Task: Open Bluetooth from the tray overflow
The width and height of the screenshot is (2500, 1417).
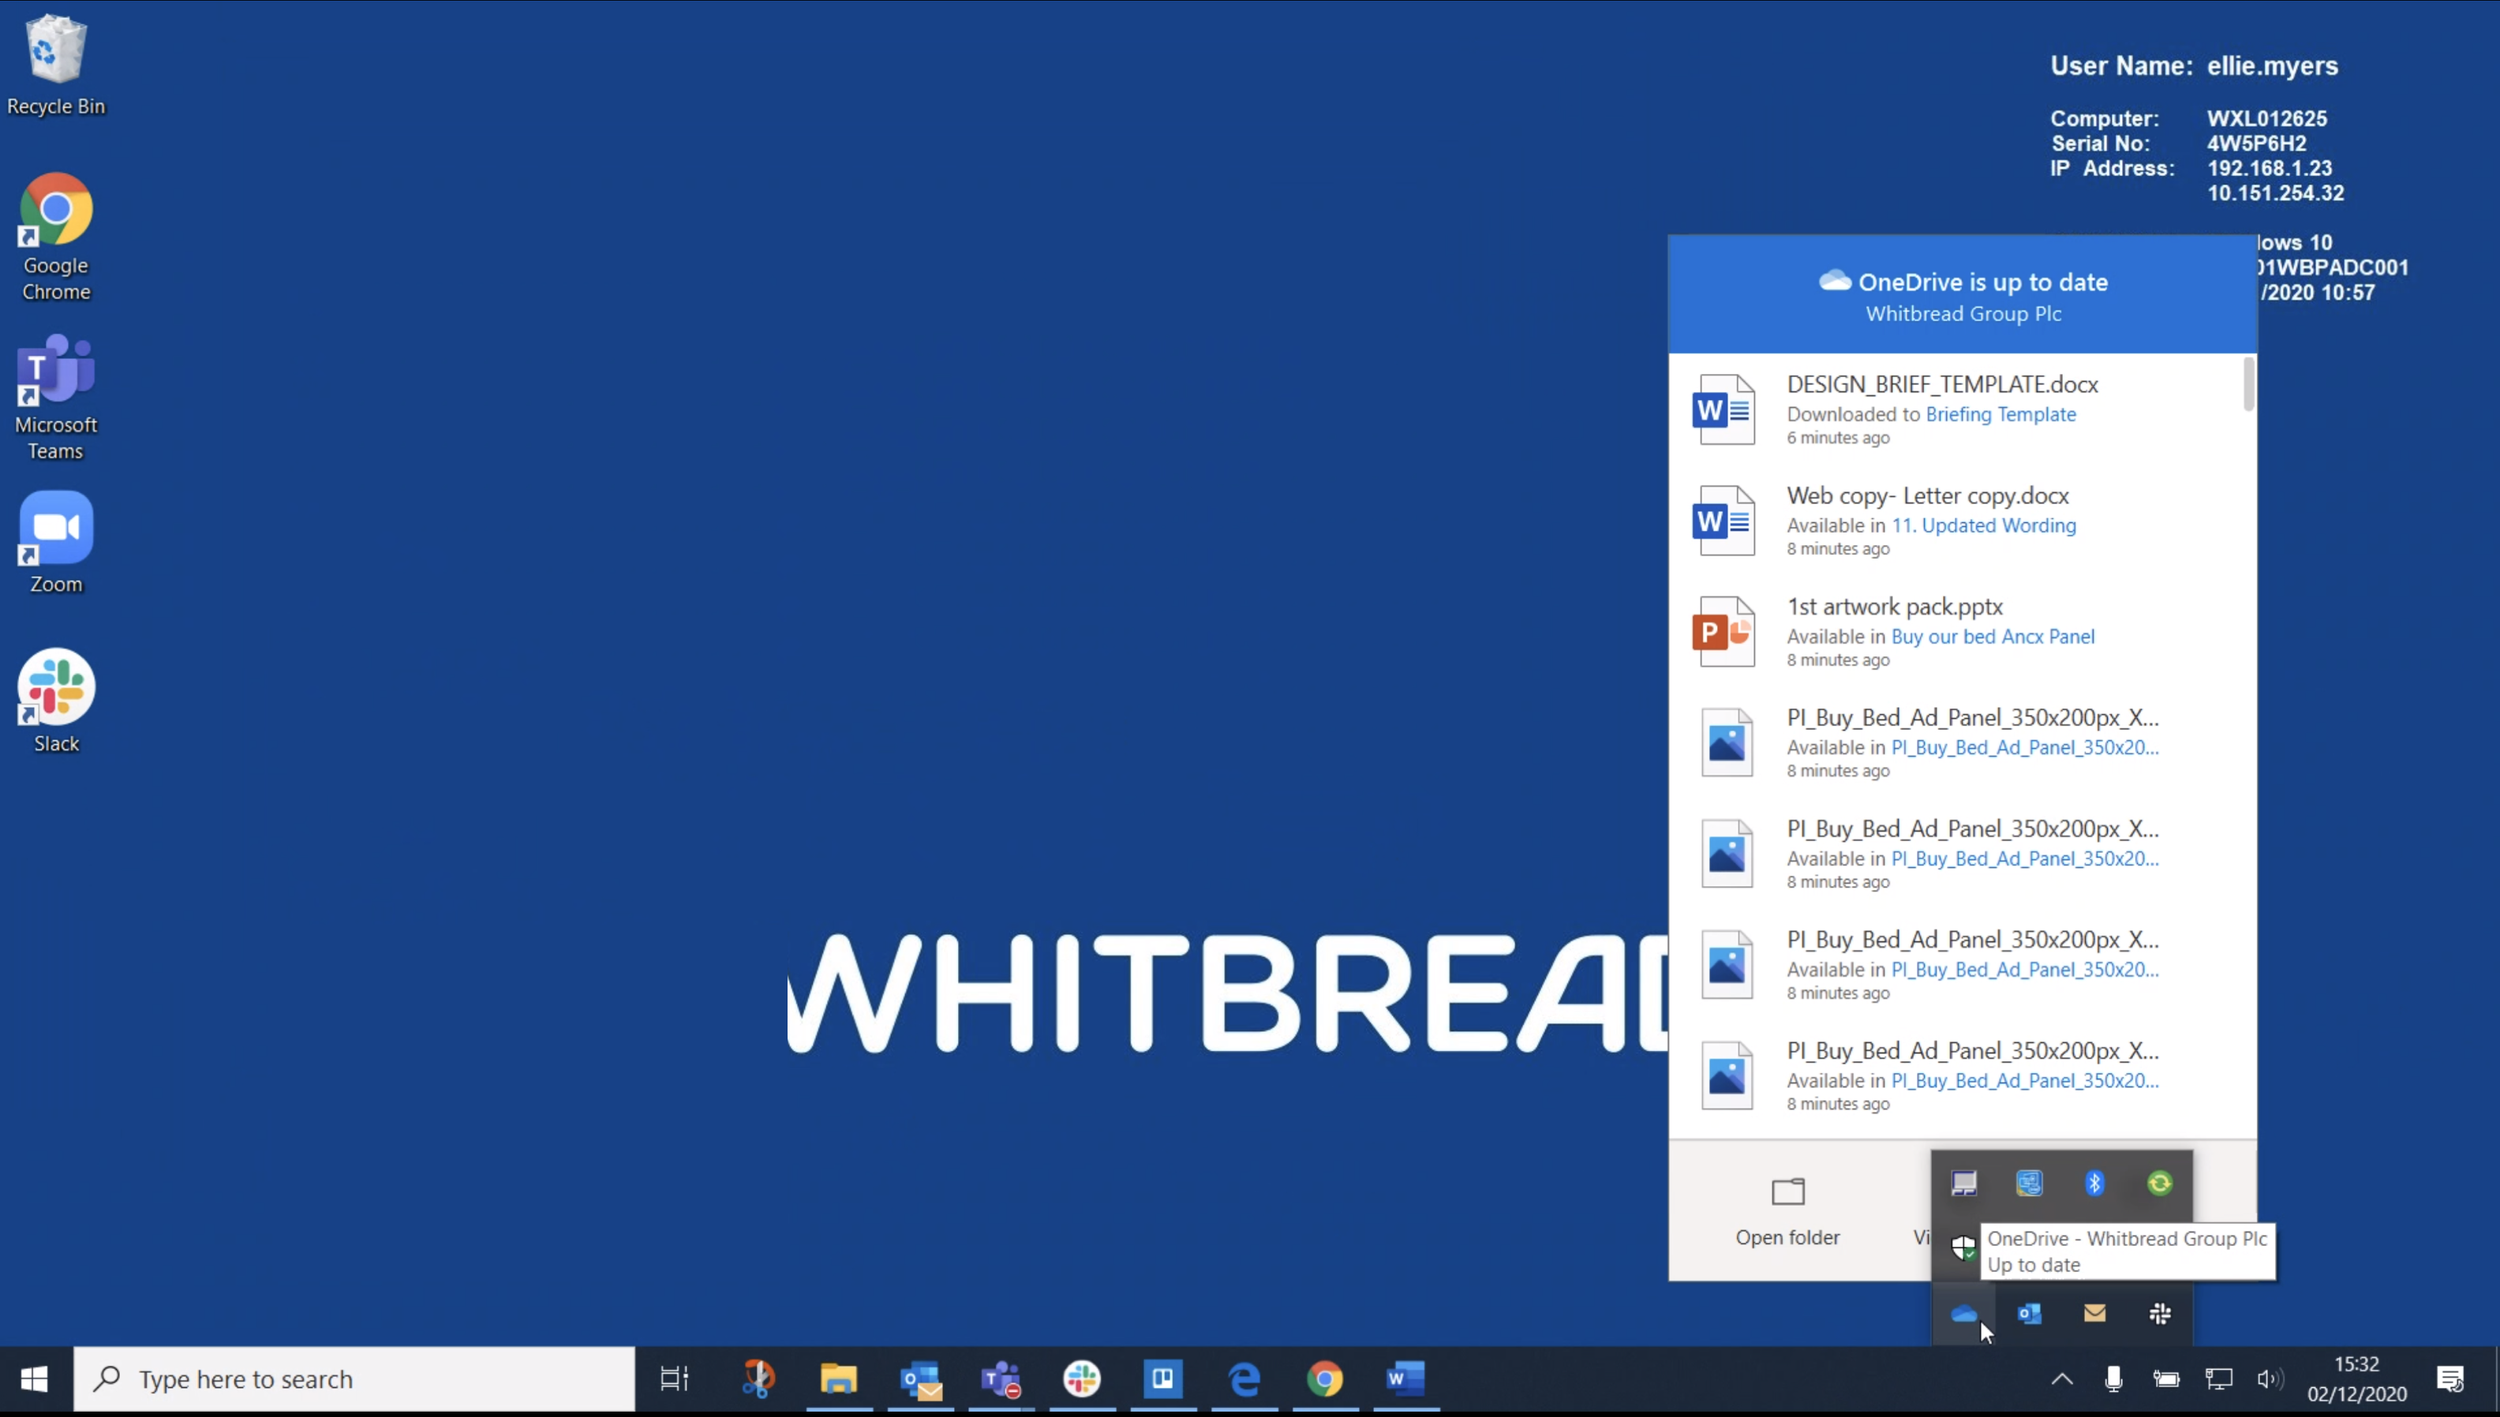Action: click(2095, 1183)
